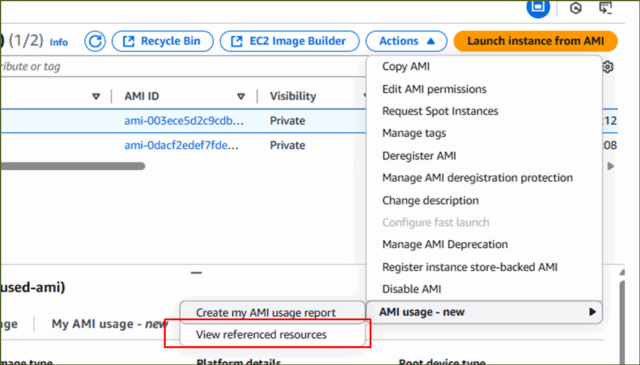Click the blue circular icon in top bar

click(x=538, y=8)
